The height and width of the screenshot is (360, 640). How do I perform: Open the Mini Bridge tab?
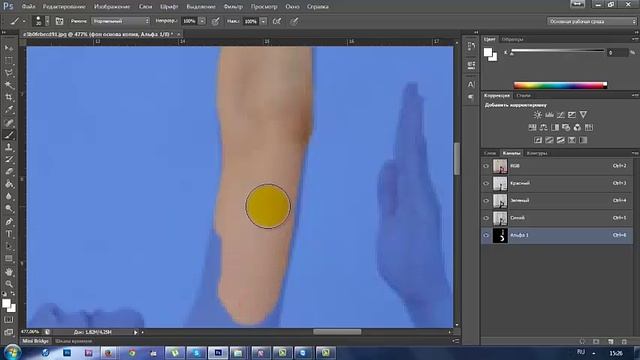coord(35,341)
